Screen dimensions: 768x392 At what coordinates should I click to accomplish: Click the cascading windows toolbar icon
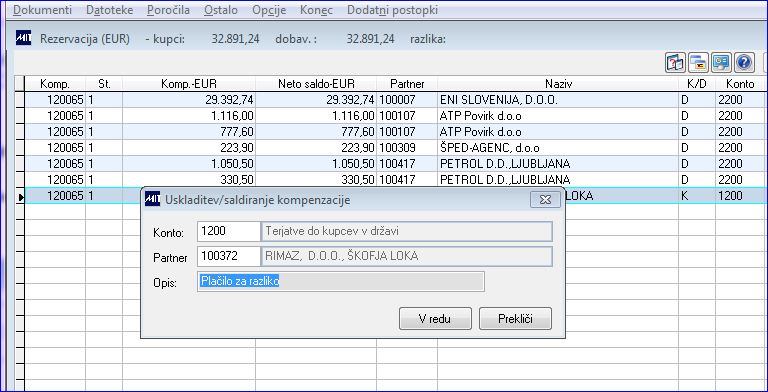click(698, 63)
